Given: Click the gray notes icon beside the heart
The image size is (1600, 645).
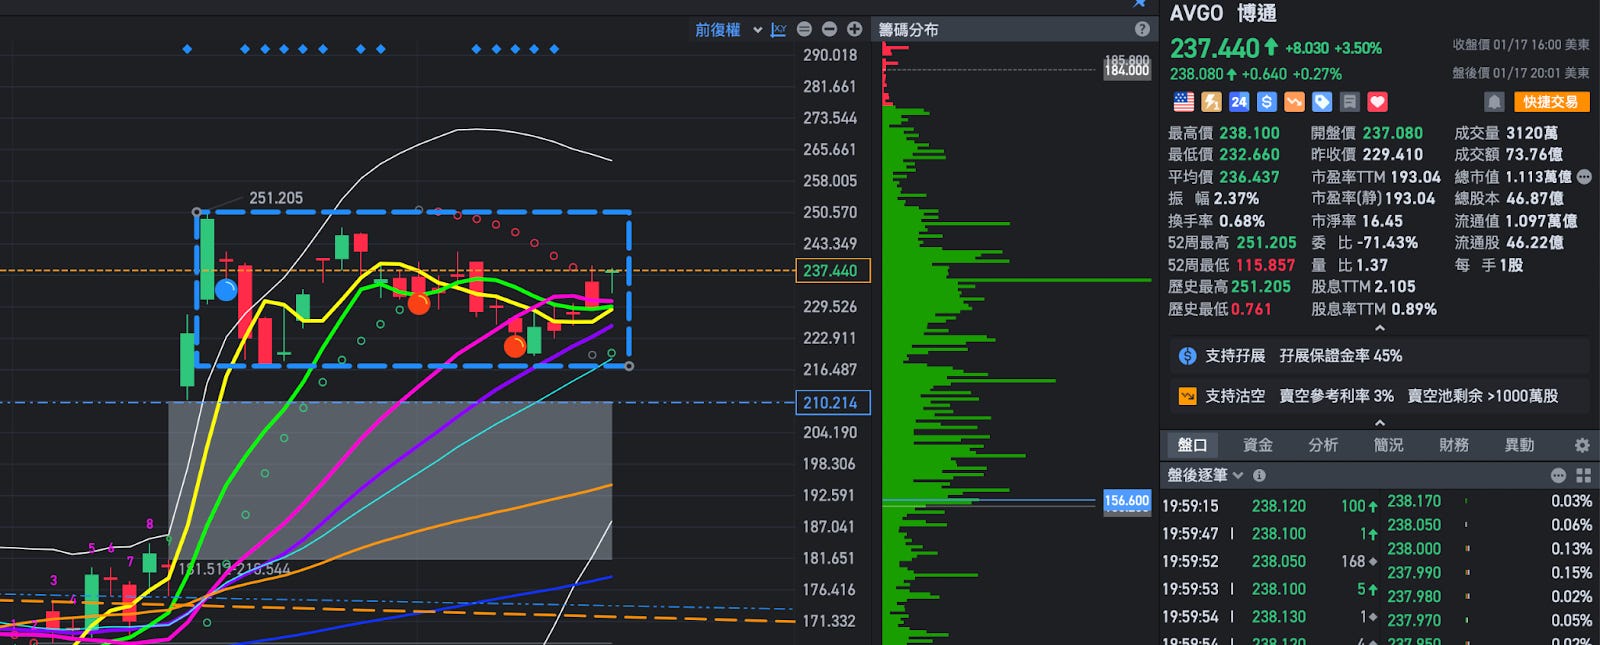Looking at the screenshot, I should (1350, 102).
